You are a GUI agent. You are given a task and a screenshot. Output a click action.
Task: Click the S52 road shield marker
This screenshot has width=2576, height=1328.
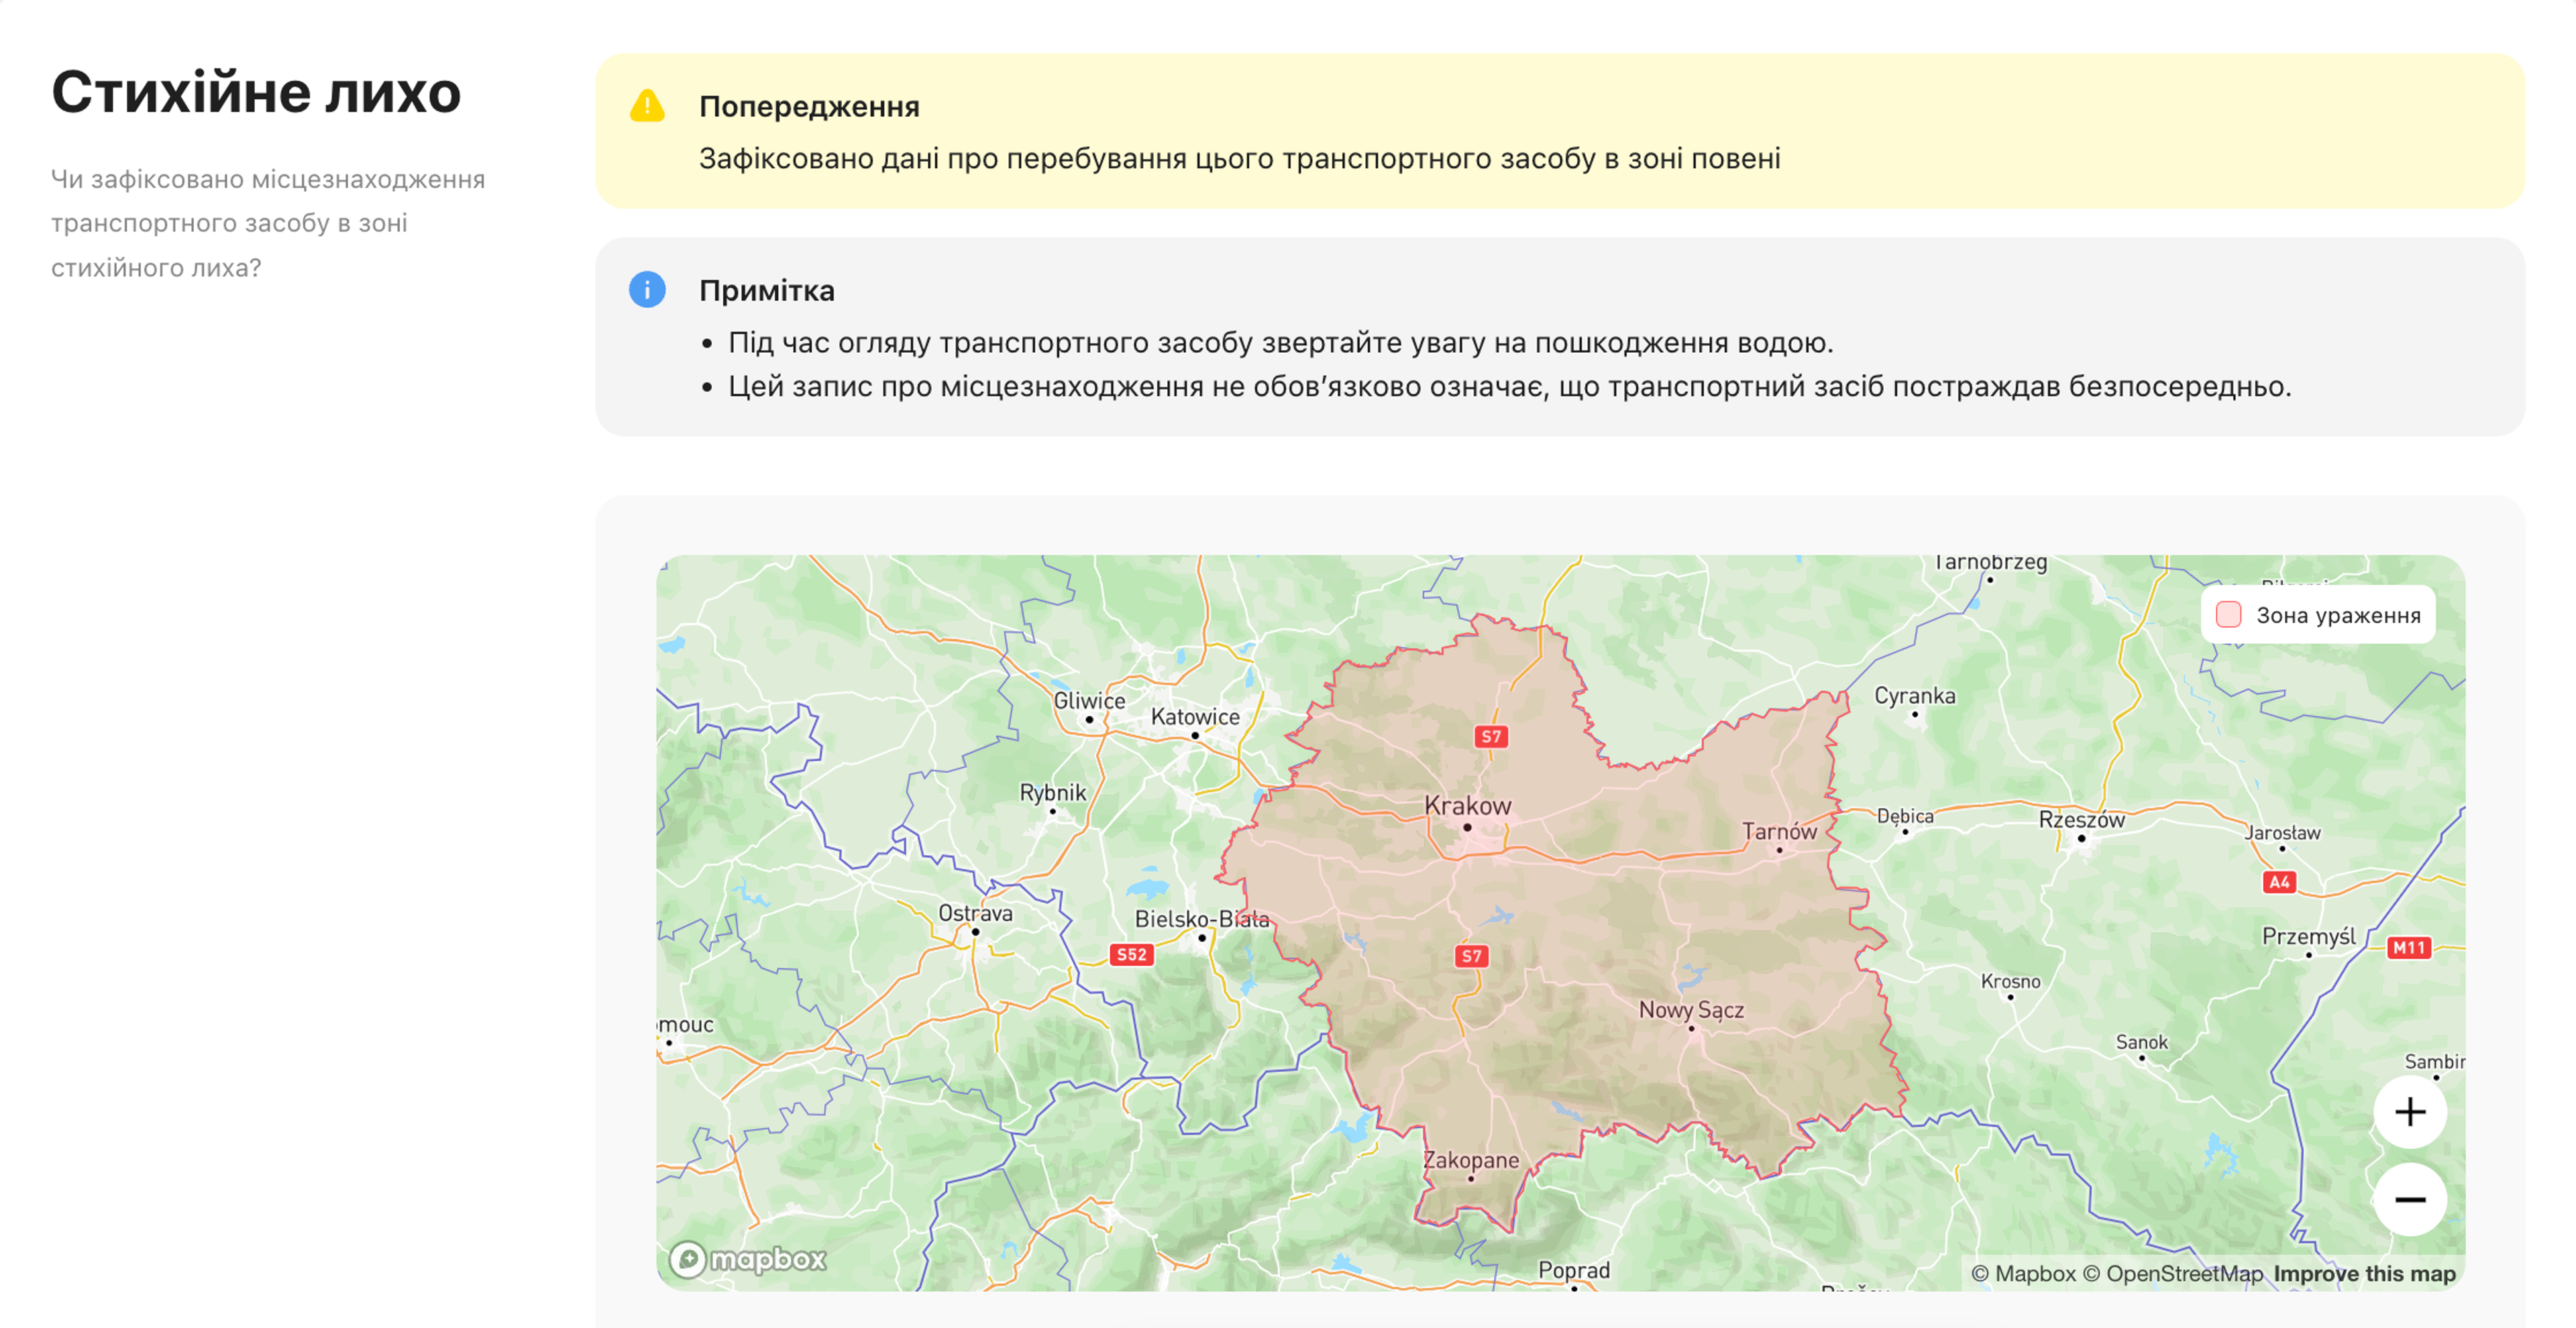[x=1131, y=954]
